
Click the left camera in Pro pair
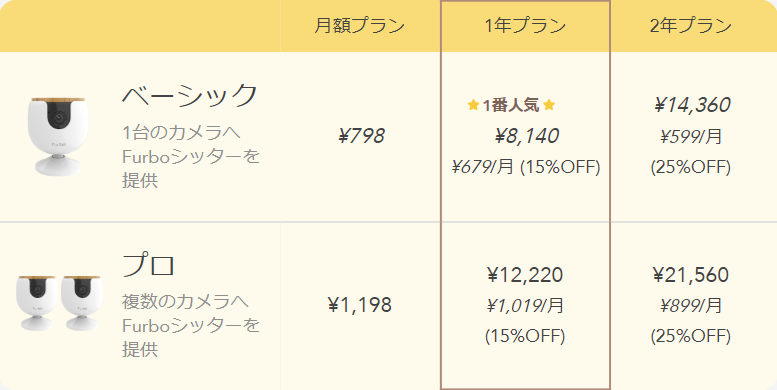36,302
